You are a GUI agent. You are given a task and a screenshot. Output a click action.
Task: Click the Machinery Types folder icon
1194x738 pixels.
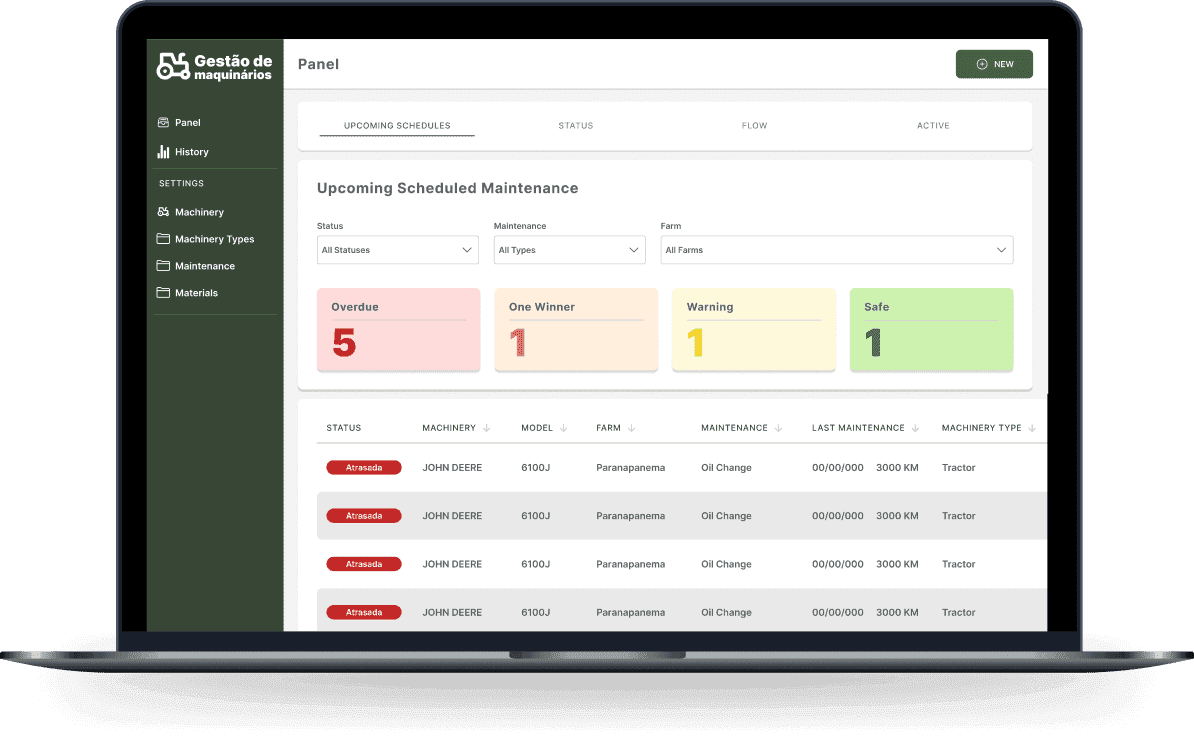(x=163, y=238)
